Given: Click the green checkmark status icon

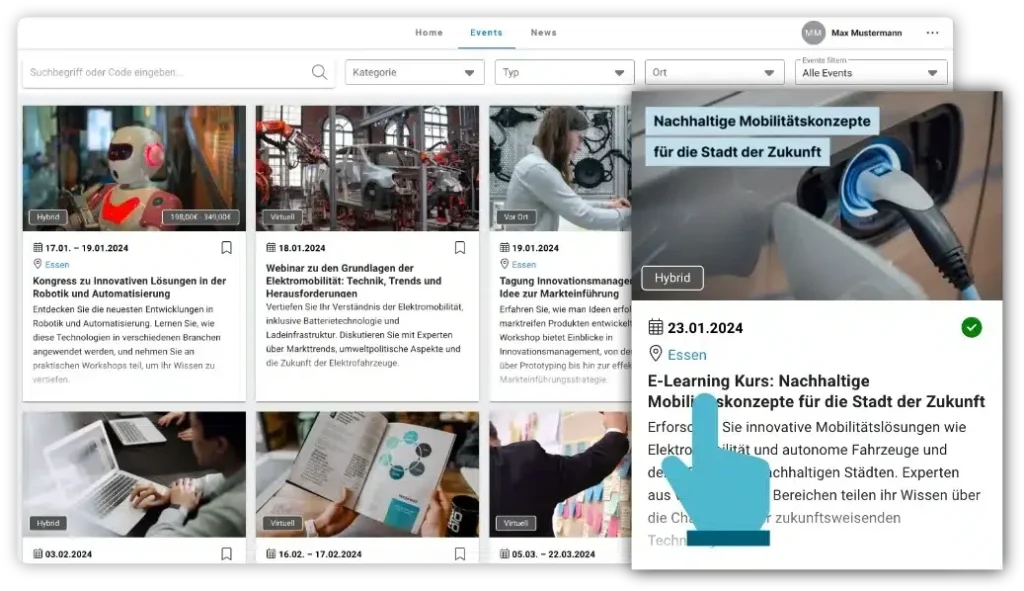Looking at the screenshot, I should 971,327.
